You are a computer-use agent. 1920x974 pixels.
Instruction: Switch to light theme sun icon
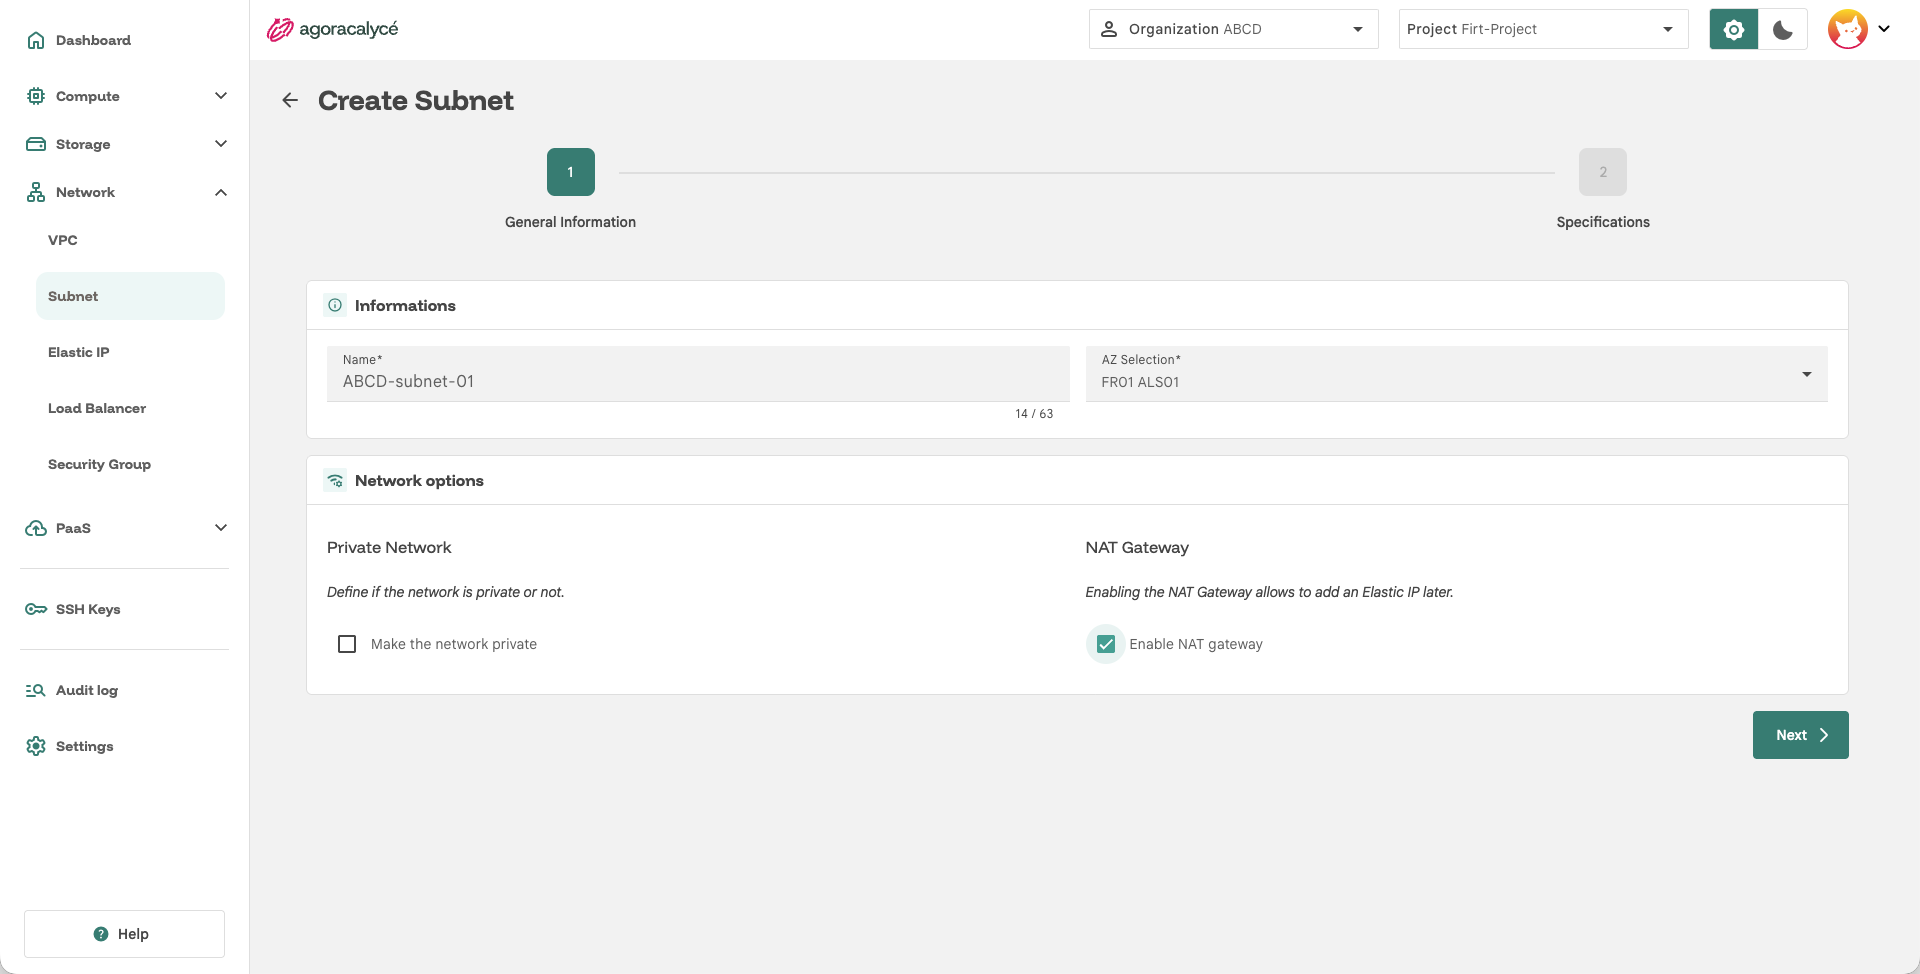1734,29
